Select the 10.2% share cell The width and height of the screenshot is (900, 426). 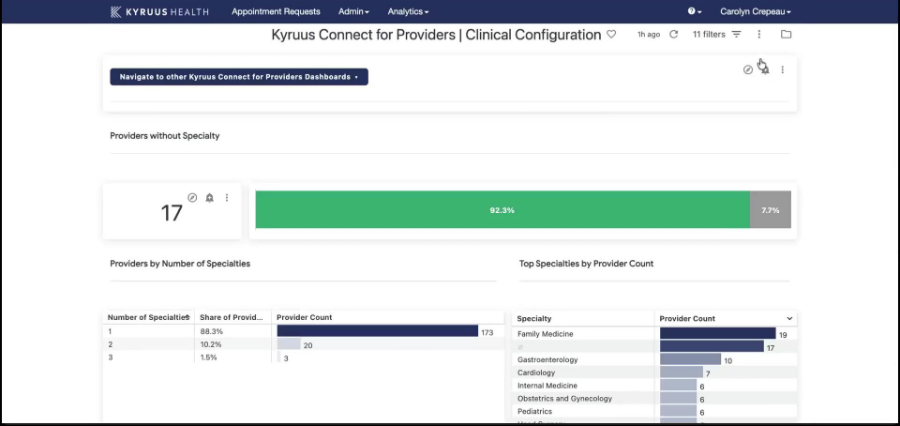click(x=211, y=344)
